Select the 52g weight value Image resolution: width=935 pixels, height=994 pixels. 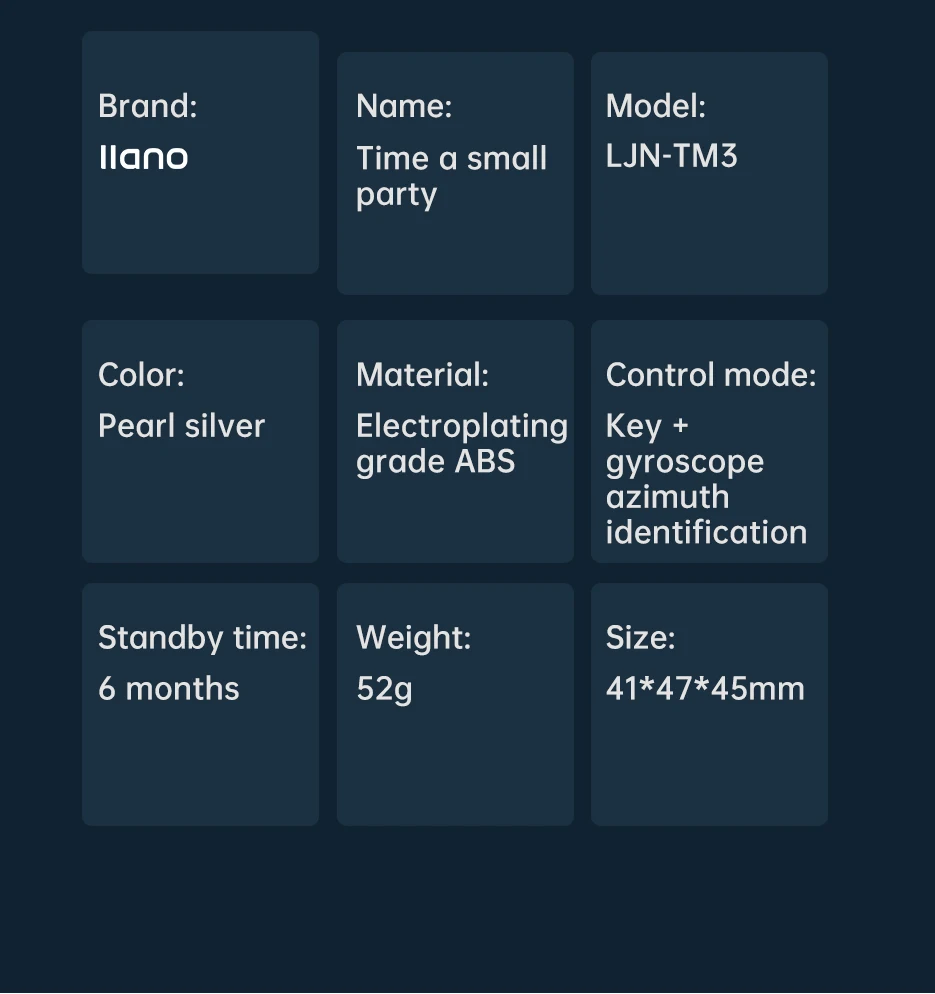[x=384, y=690]
